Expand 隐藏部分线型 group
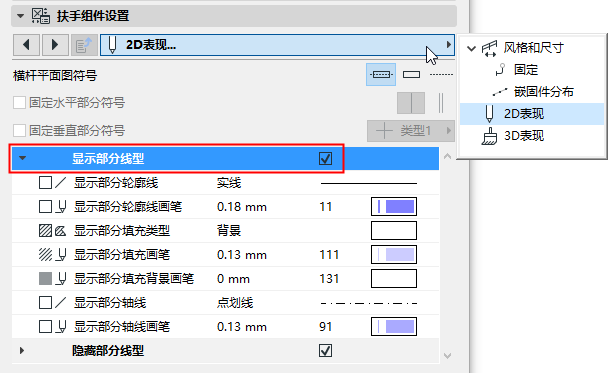This screenshot has height=373, width=608. [22, 351]
